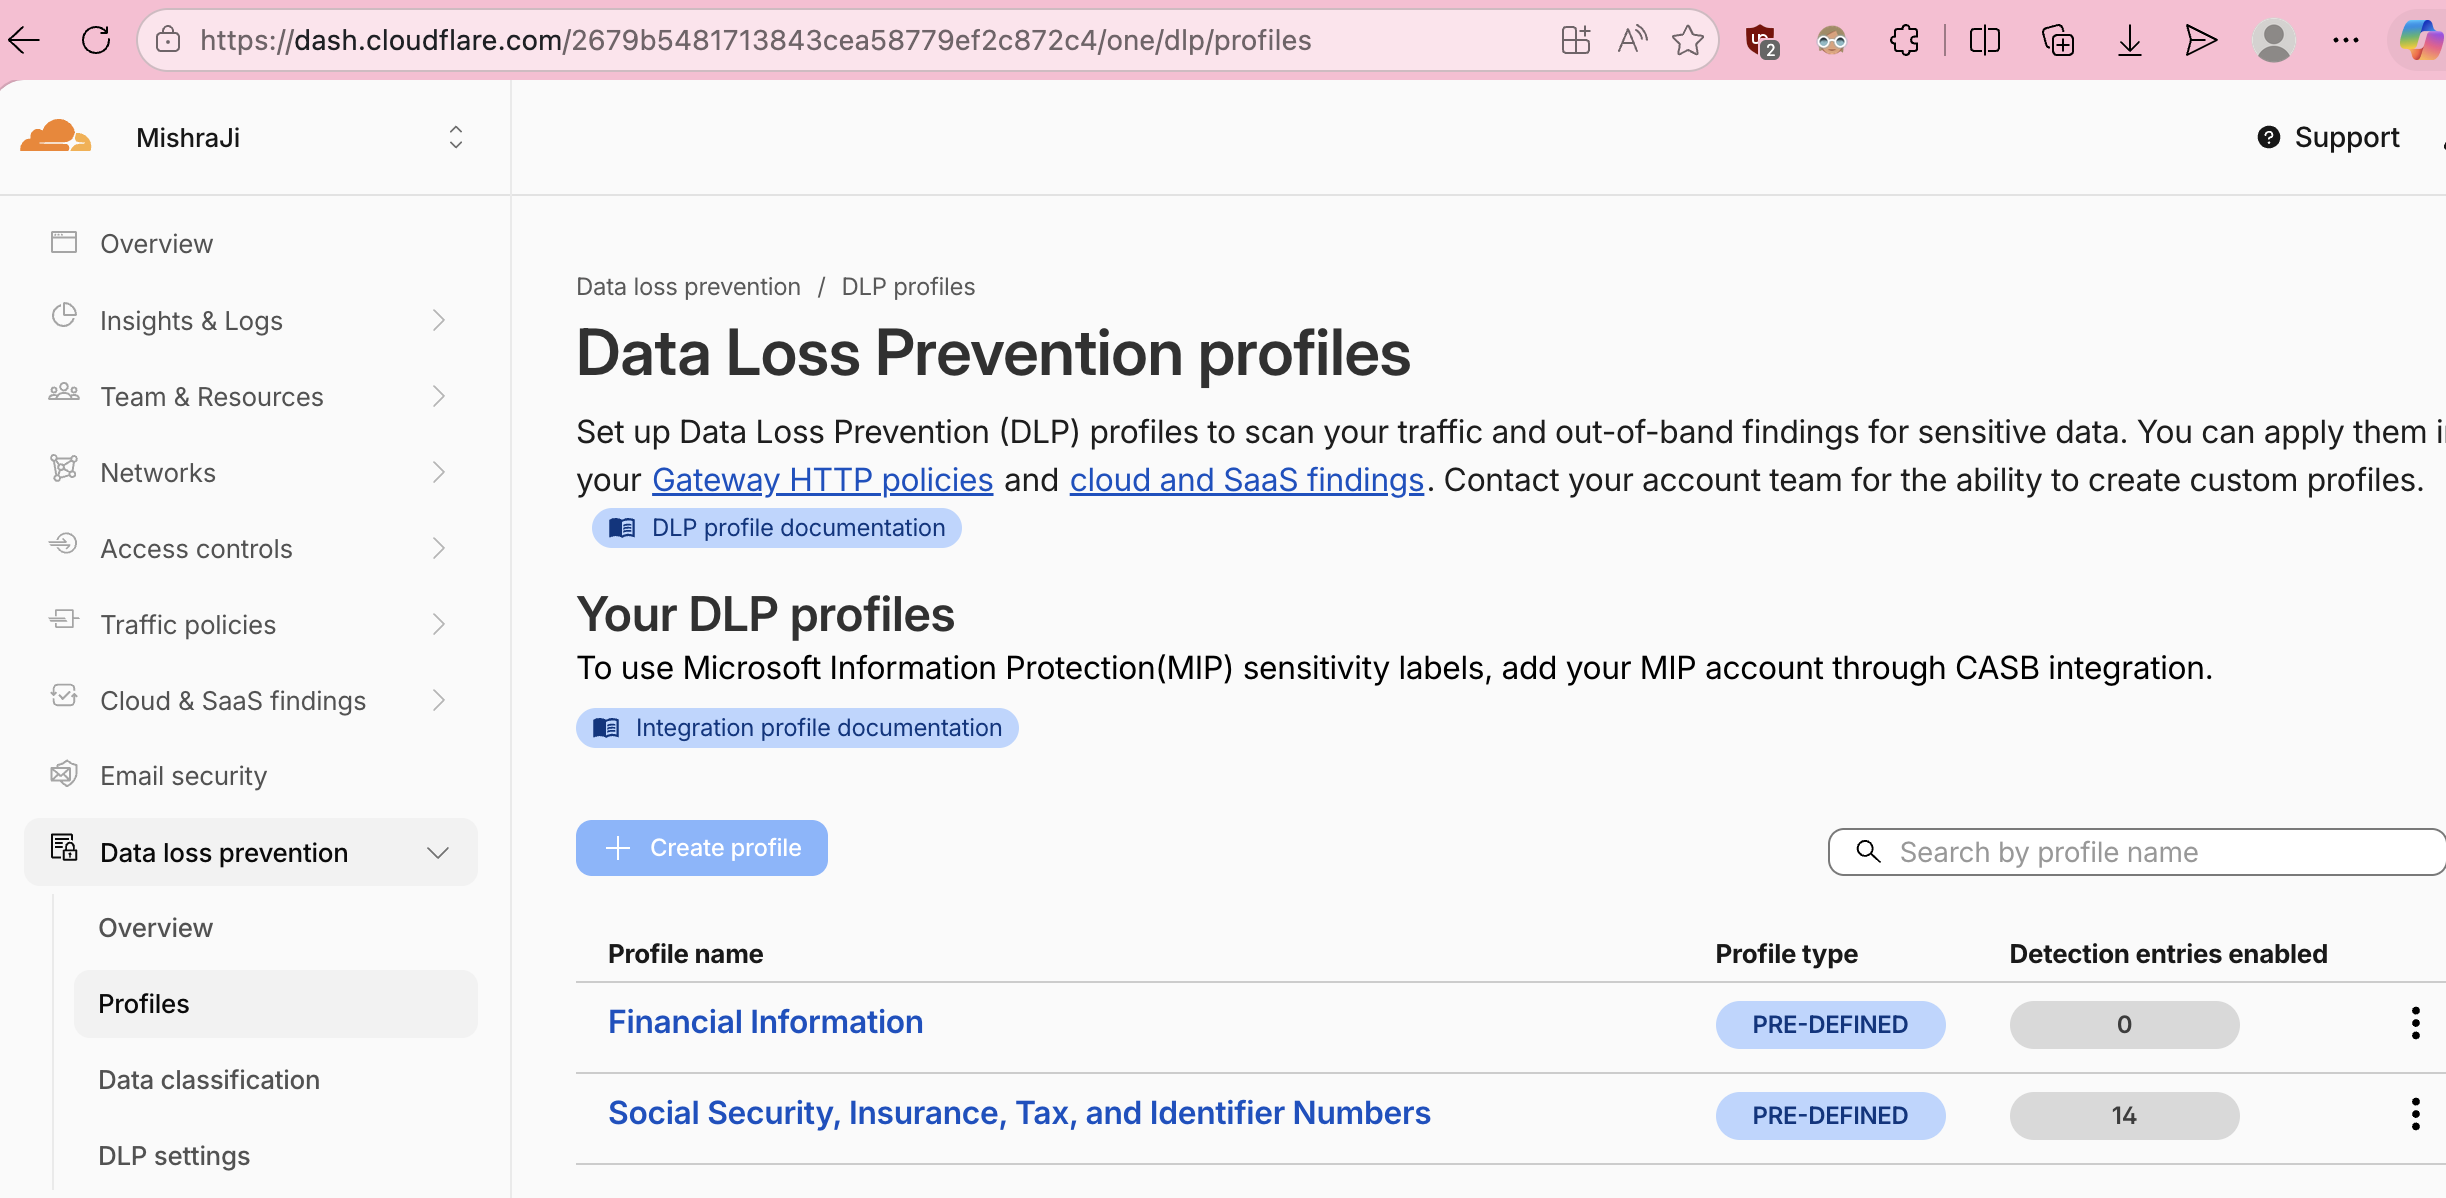Click the browser address bar URL
2446x1198 pixels.
click(755, 40)
